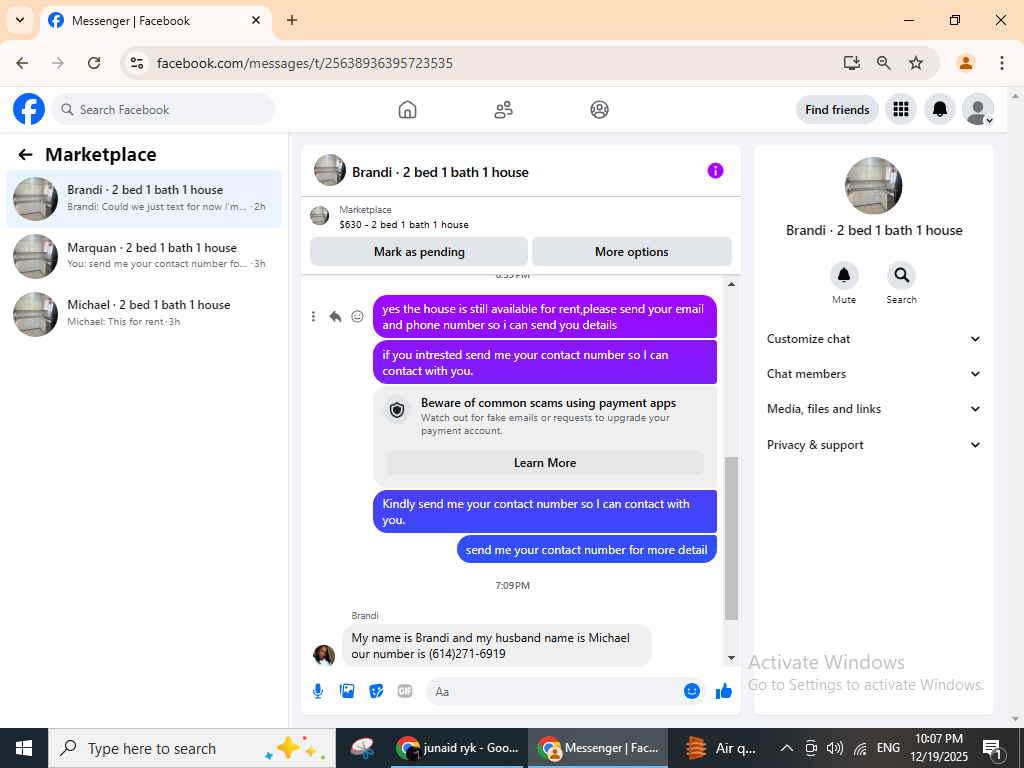Mute the Brandi conversation
This screenshot has width=1024, height=768.
pyautogui.click(x=844, y=276)
